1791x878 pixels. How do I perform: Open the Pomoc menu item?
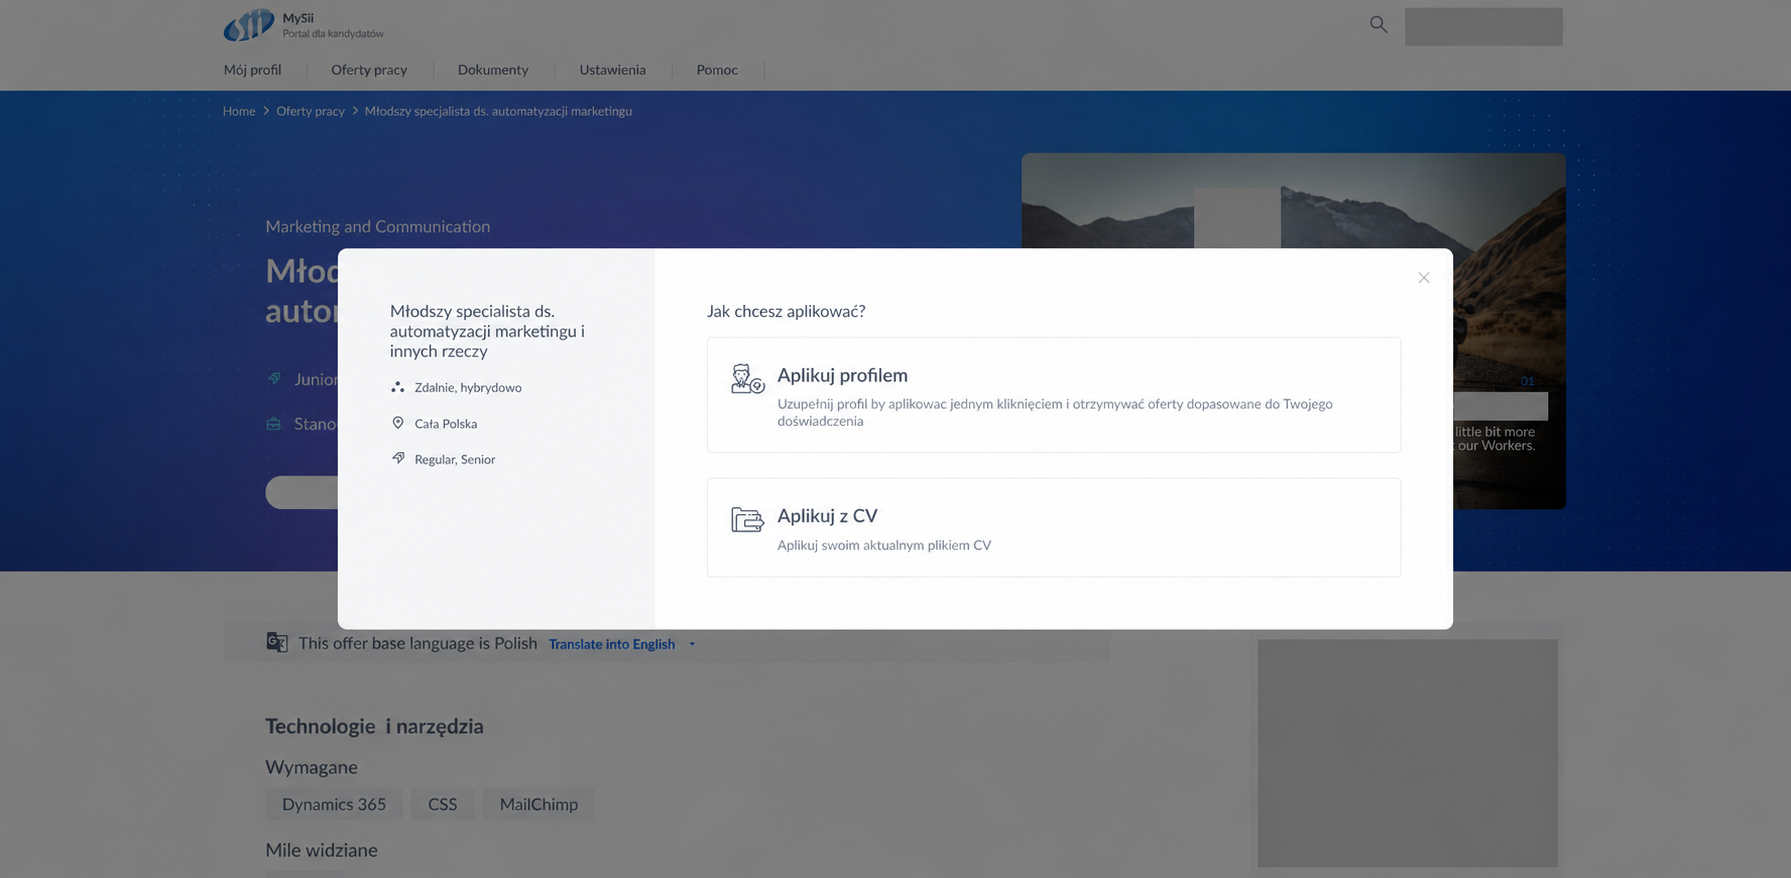(x=717, y=70)
